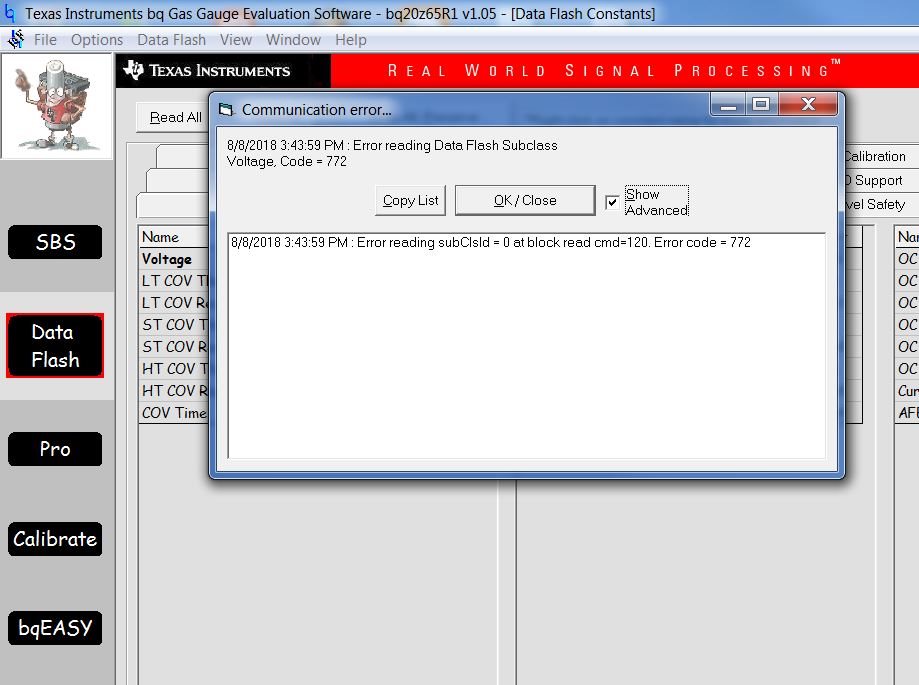
Task: Open the SBS panel button
Action: click(x=55, y=242)
